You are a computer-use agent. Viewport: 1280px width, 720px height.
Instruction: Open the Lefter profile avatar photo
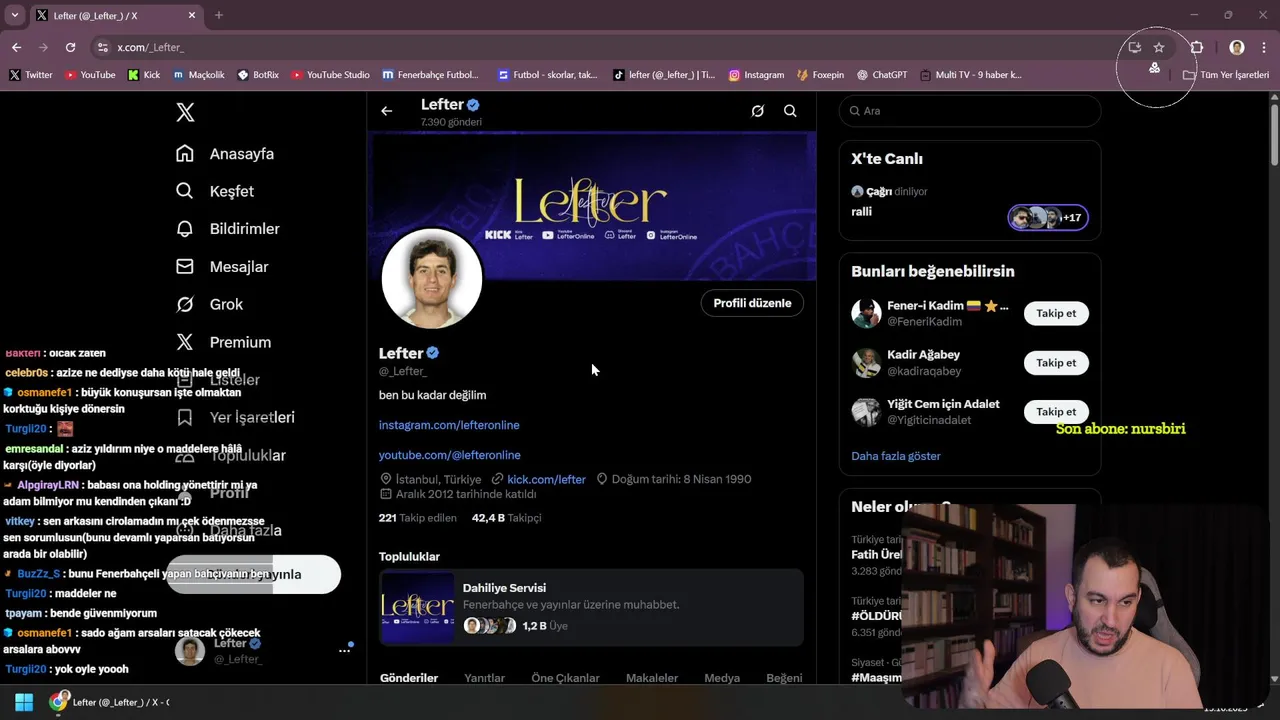tap(432, 278)
